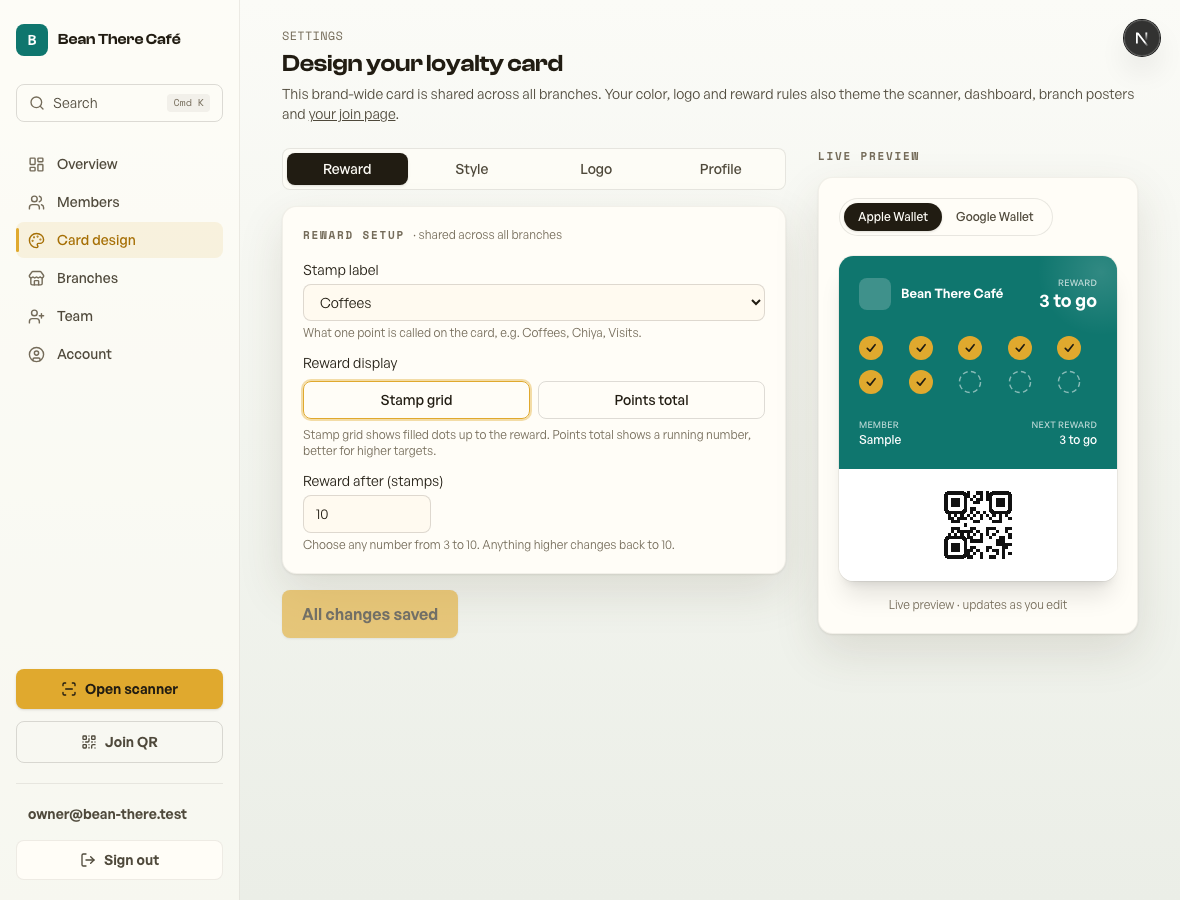Select Points total reward display
This screenshot has height=900, width=1180.
pos(651,400)
